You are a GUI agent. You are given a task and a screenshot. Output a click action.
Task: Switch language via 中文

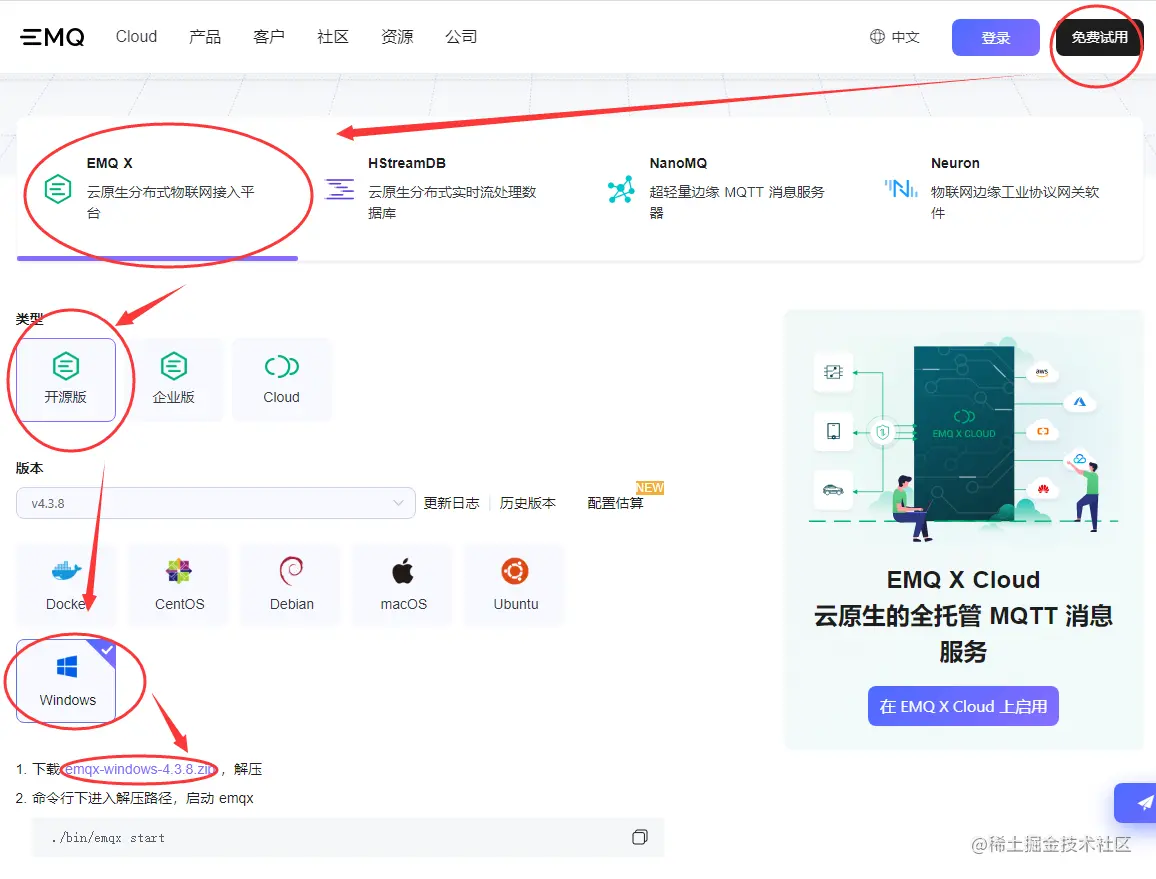(x=905, y=37)
